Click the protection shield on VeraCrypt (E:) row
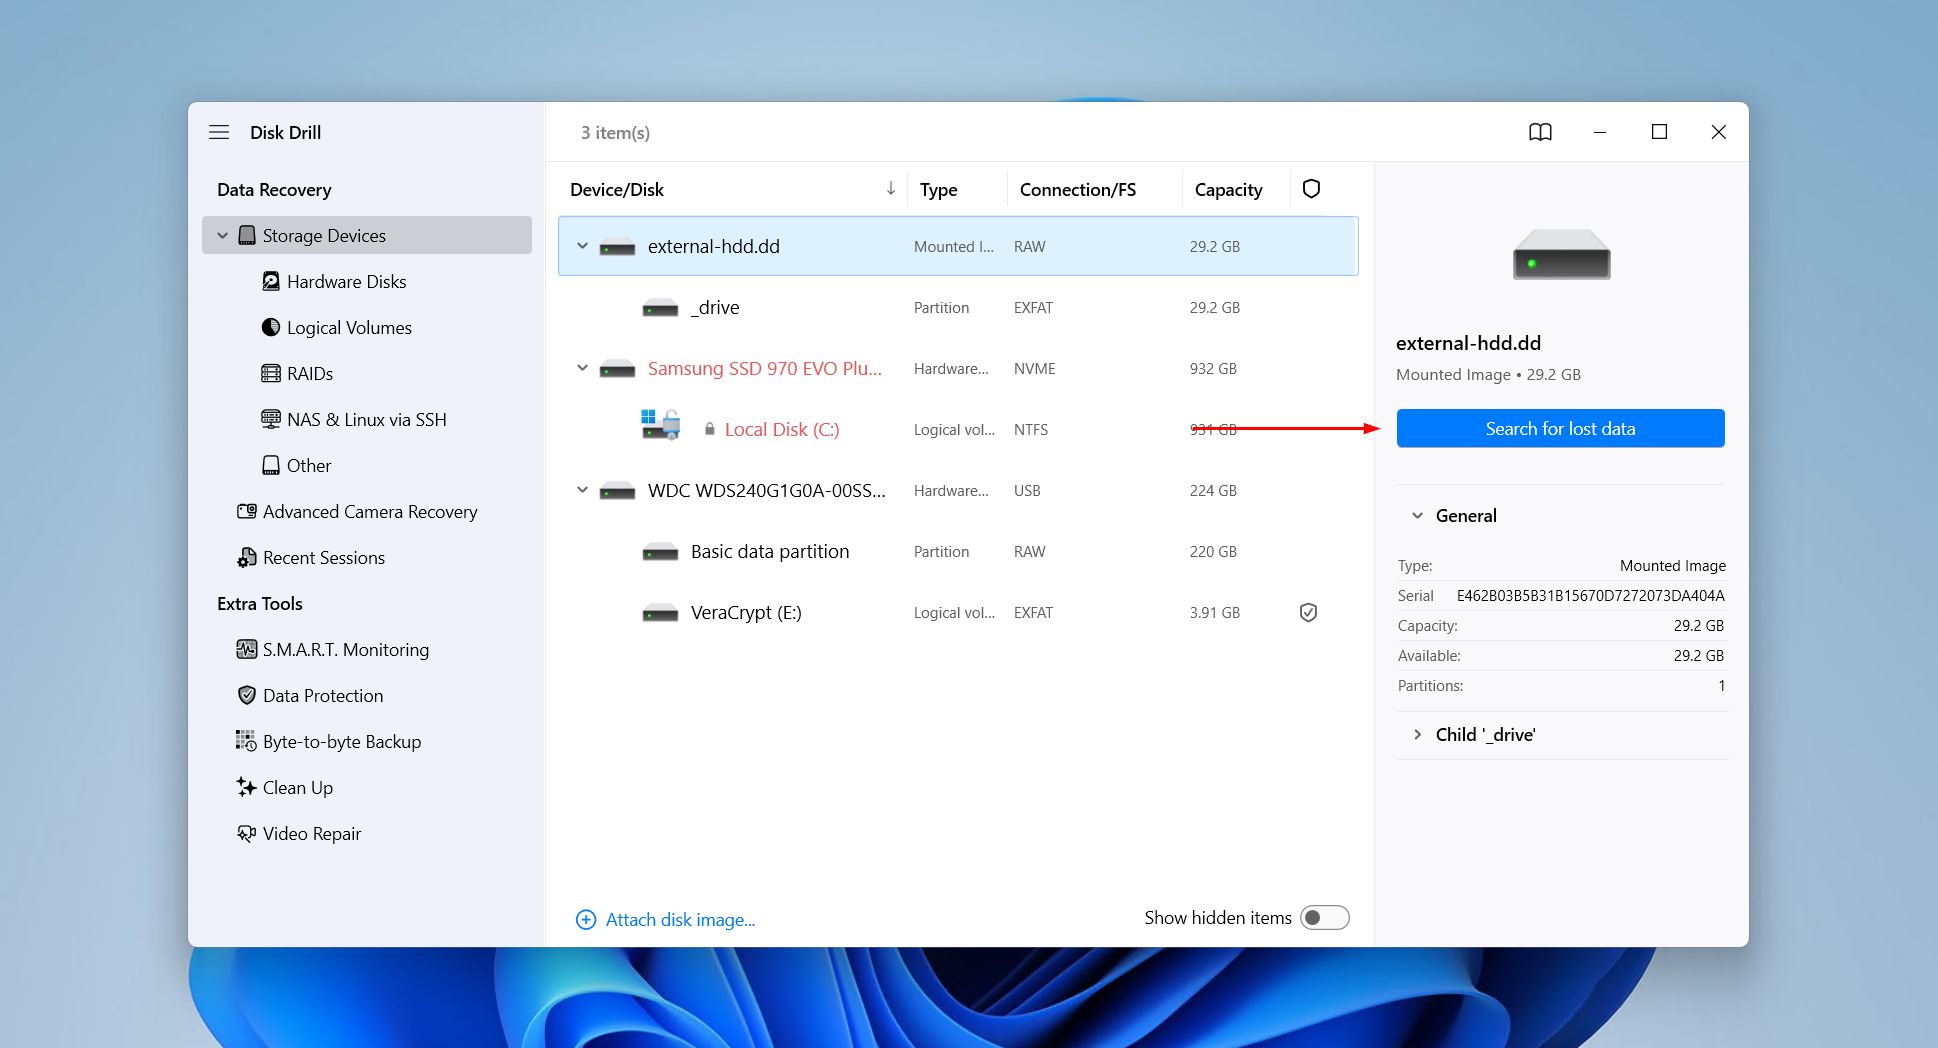The image size is (1938, 1048). point(1308,613)
